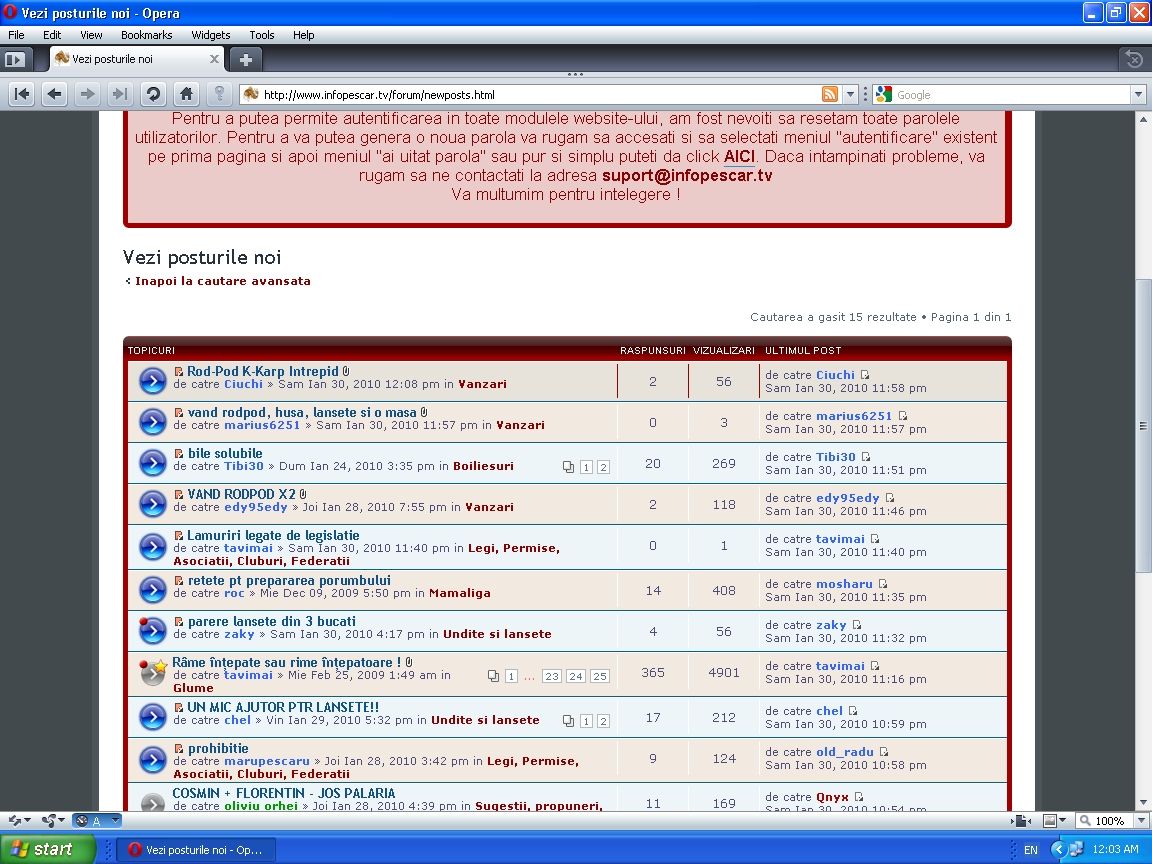
Task: Open the closed tabs trash icon
Action: tap(1133, 59)
